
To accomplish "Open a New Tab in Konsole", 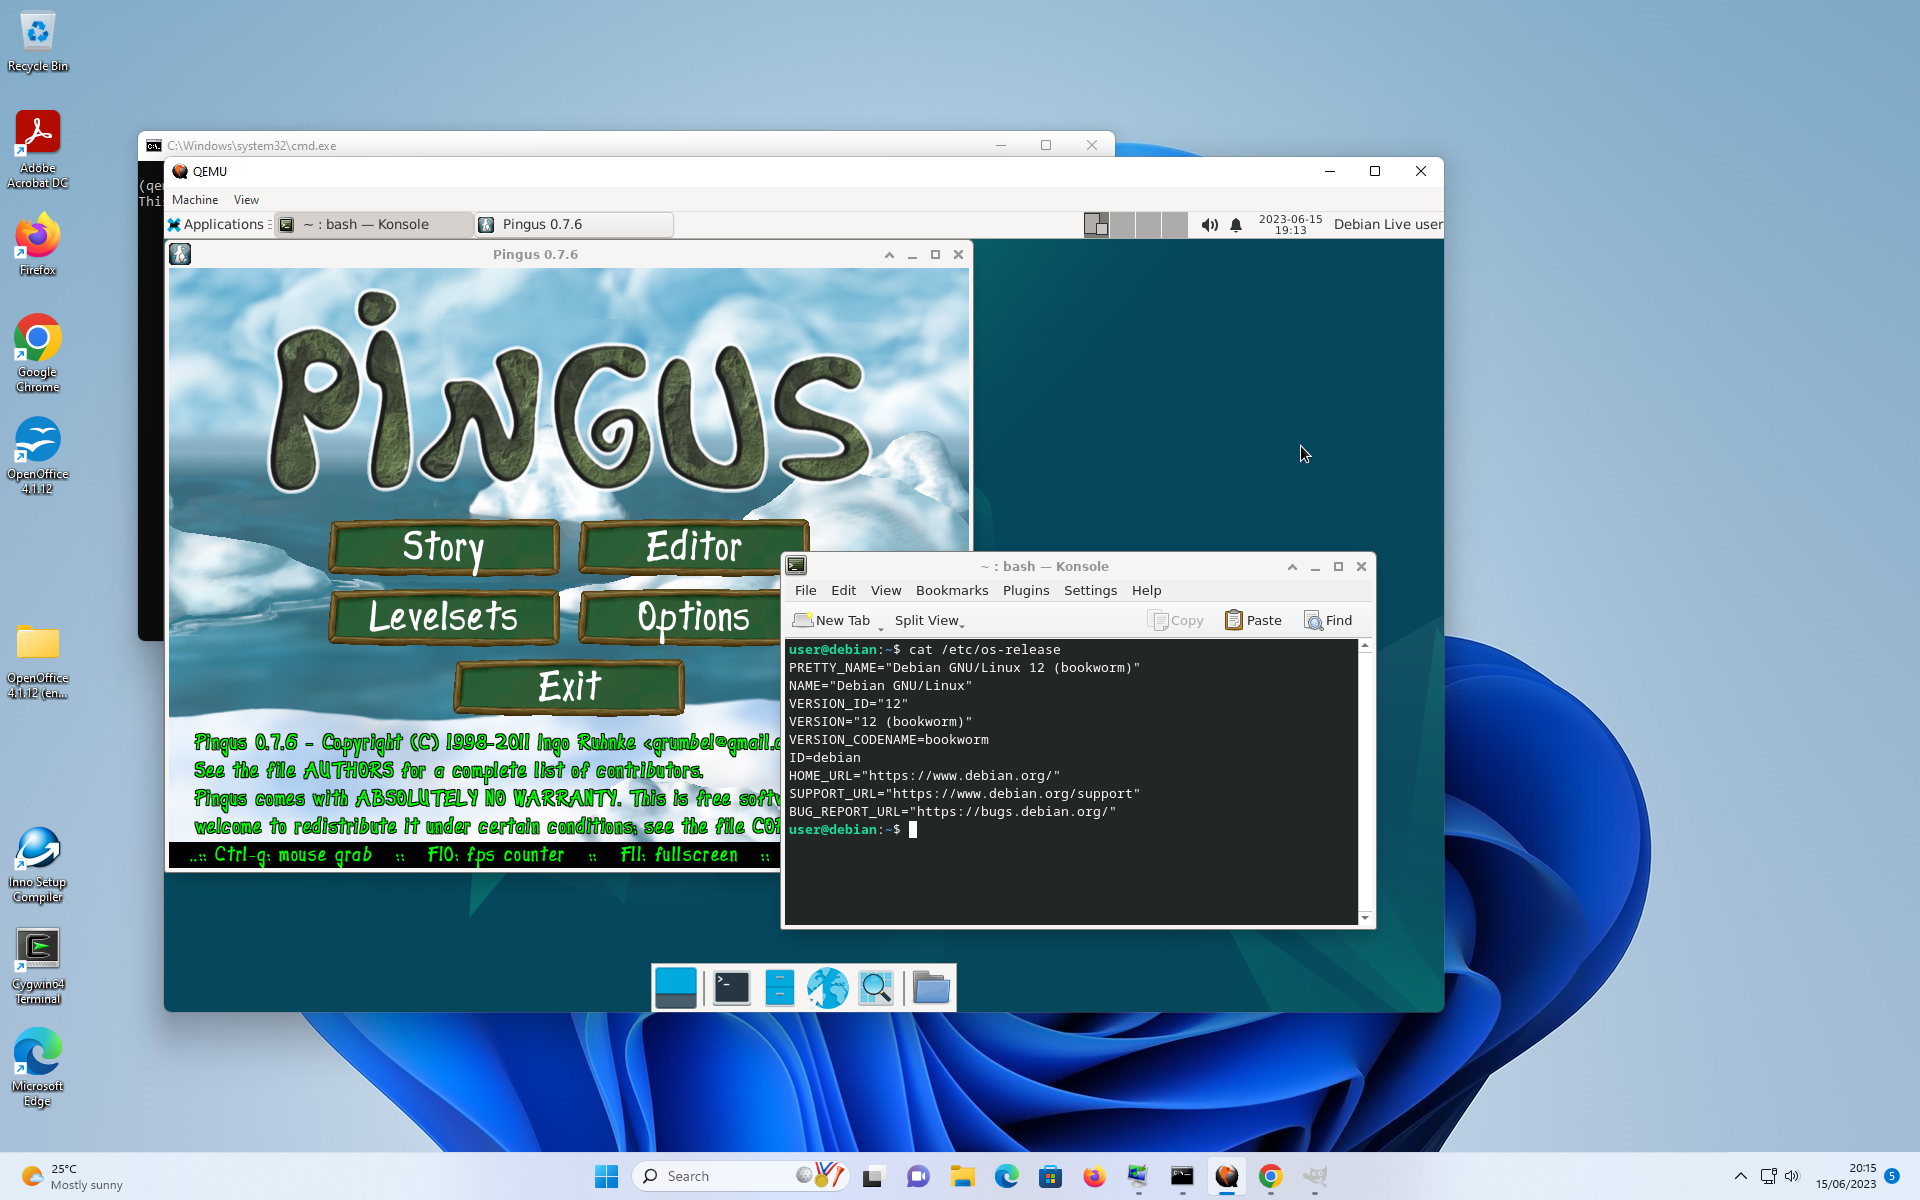I will pyautogui.click(x=831, y=620).
